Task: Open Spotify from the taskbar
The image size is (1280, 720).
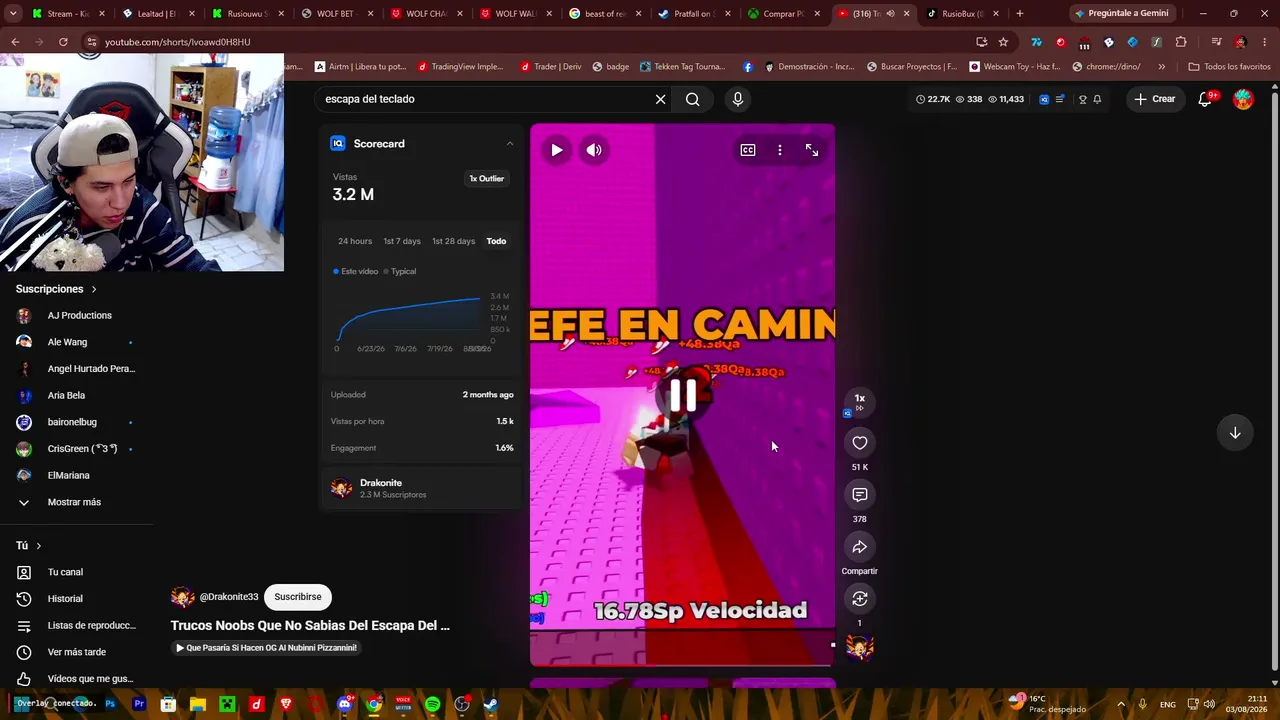Action: pyautogui.click(x=432, y=704)
